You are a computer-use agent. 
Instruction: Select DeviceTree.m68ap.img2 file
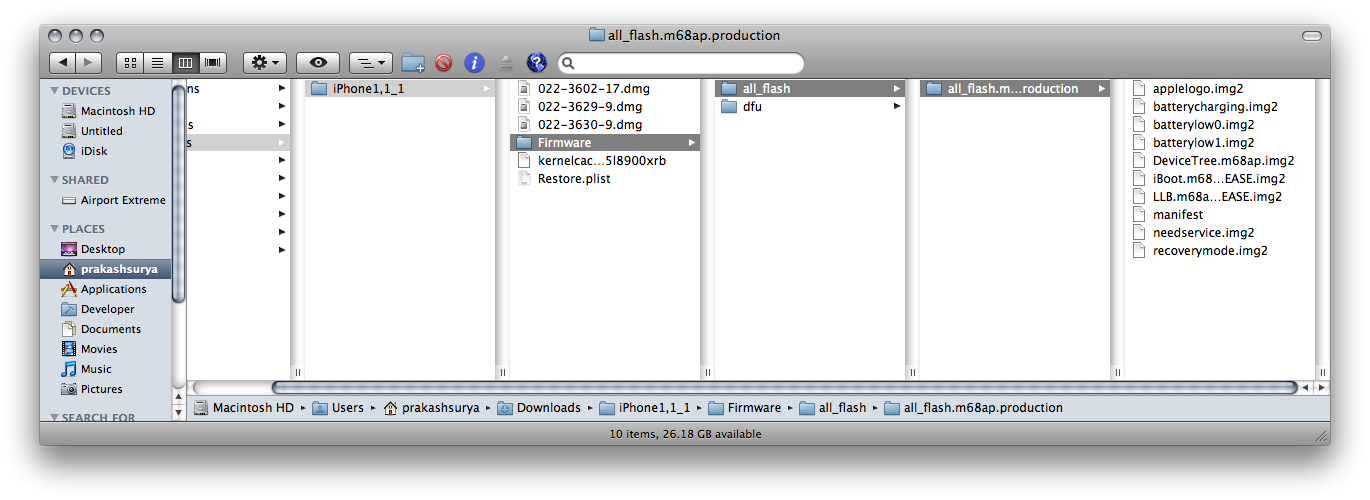1223,161
